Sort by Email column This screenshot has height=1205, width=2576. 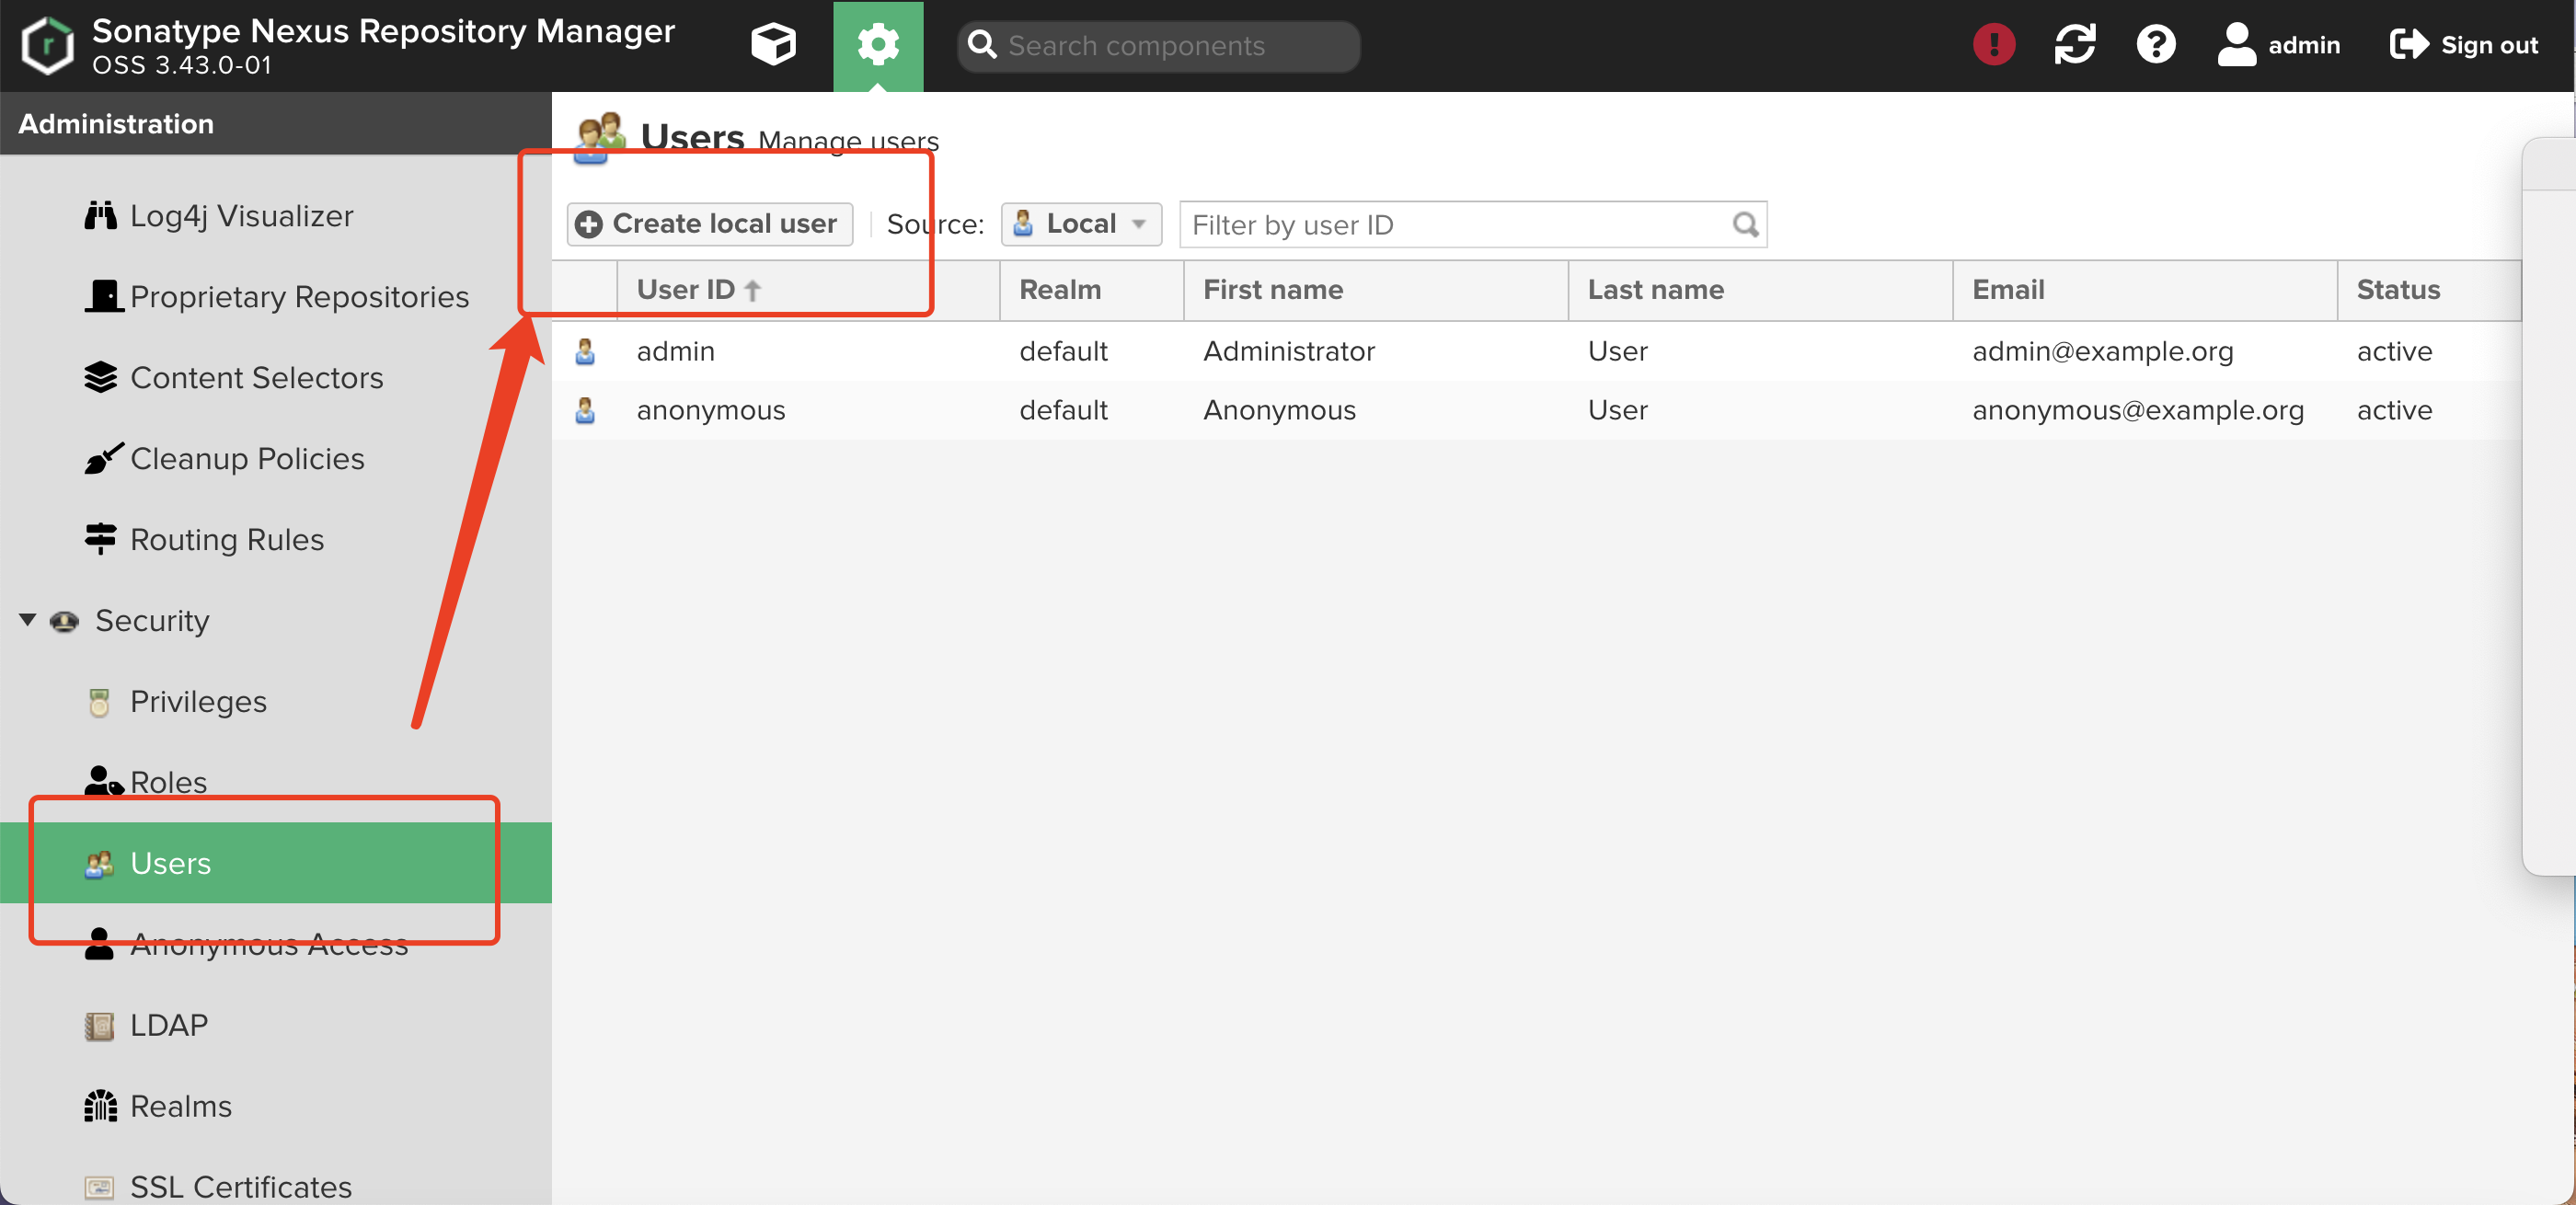2145,290
